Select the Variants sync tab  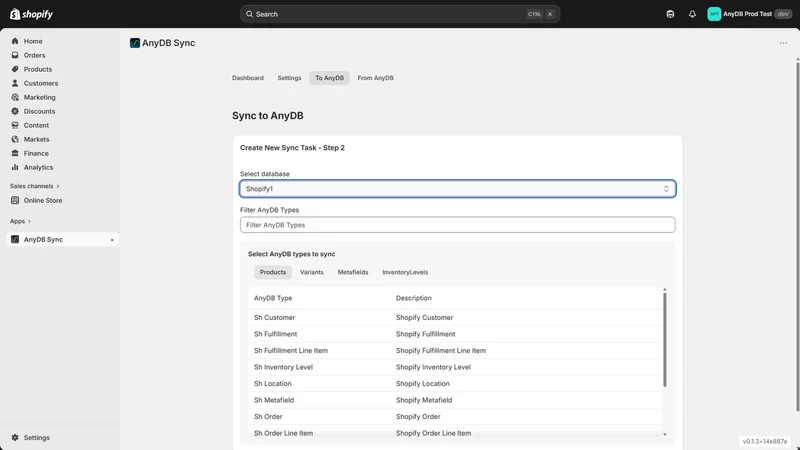coord(312,272)
